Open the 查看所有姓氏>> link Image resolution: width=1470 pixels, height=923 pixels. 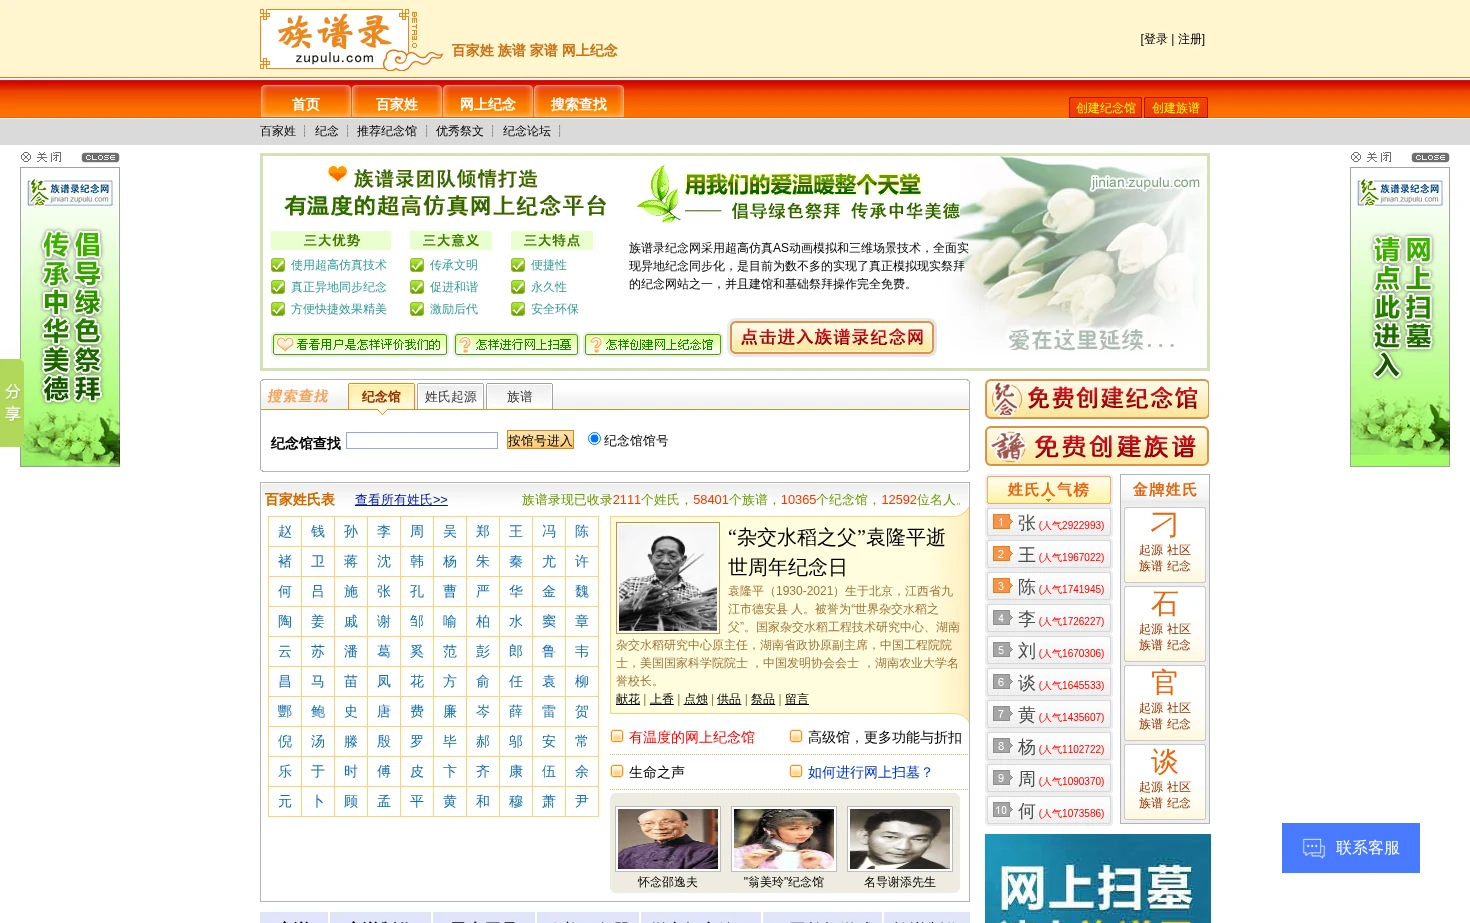pos(401,500)
